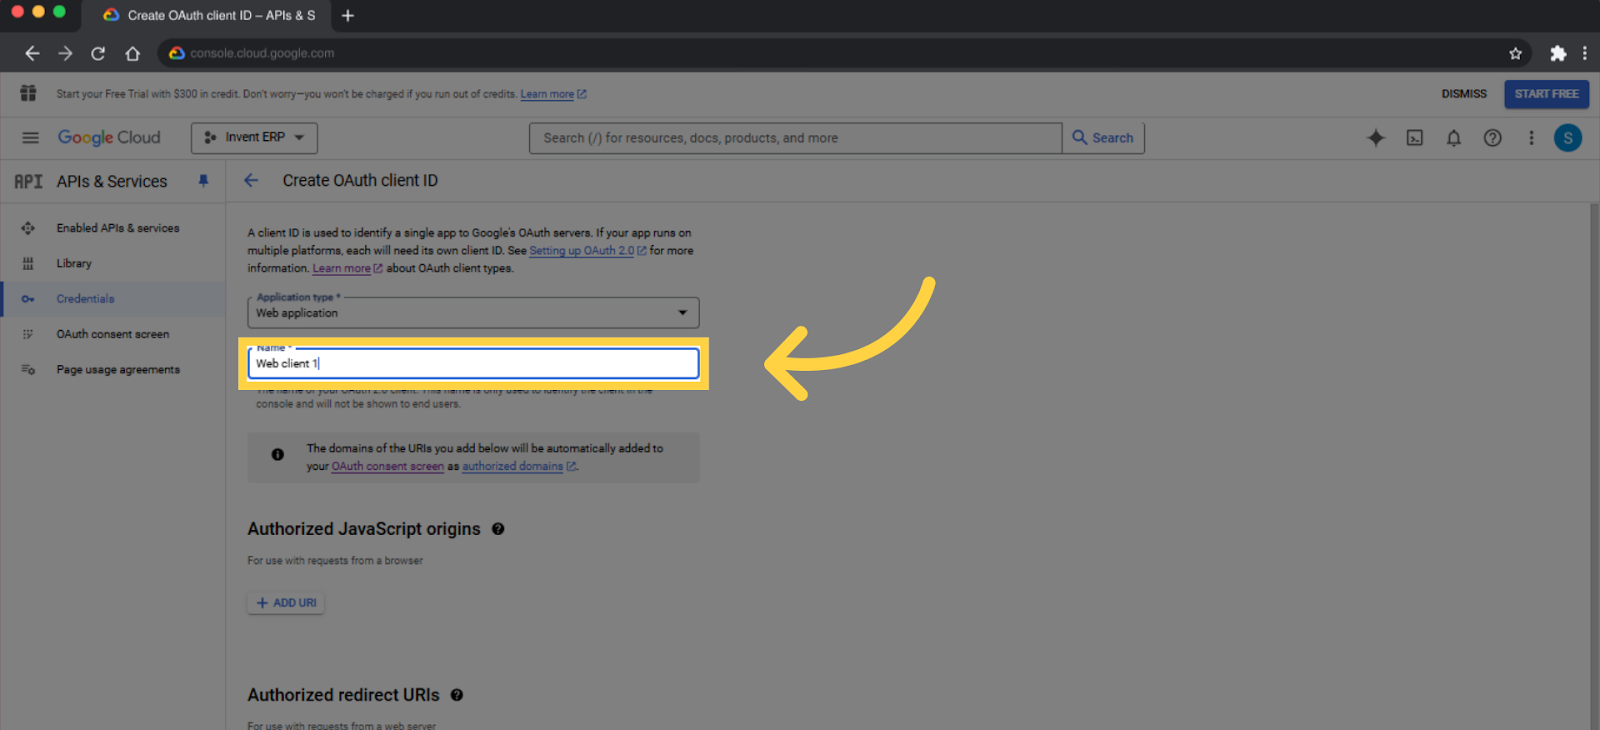The image size is (1600, 730).
Task: Click the info icon in the domains notice
Action: pos(278,454)
